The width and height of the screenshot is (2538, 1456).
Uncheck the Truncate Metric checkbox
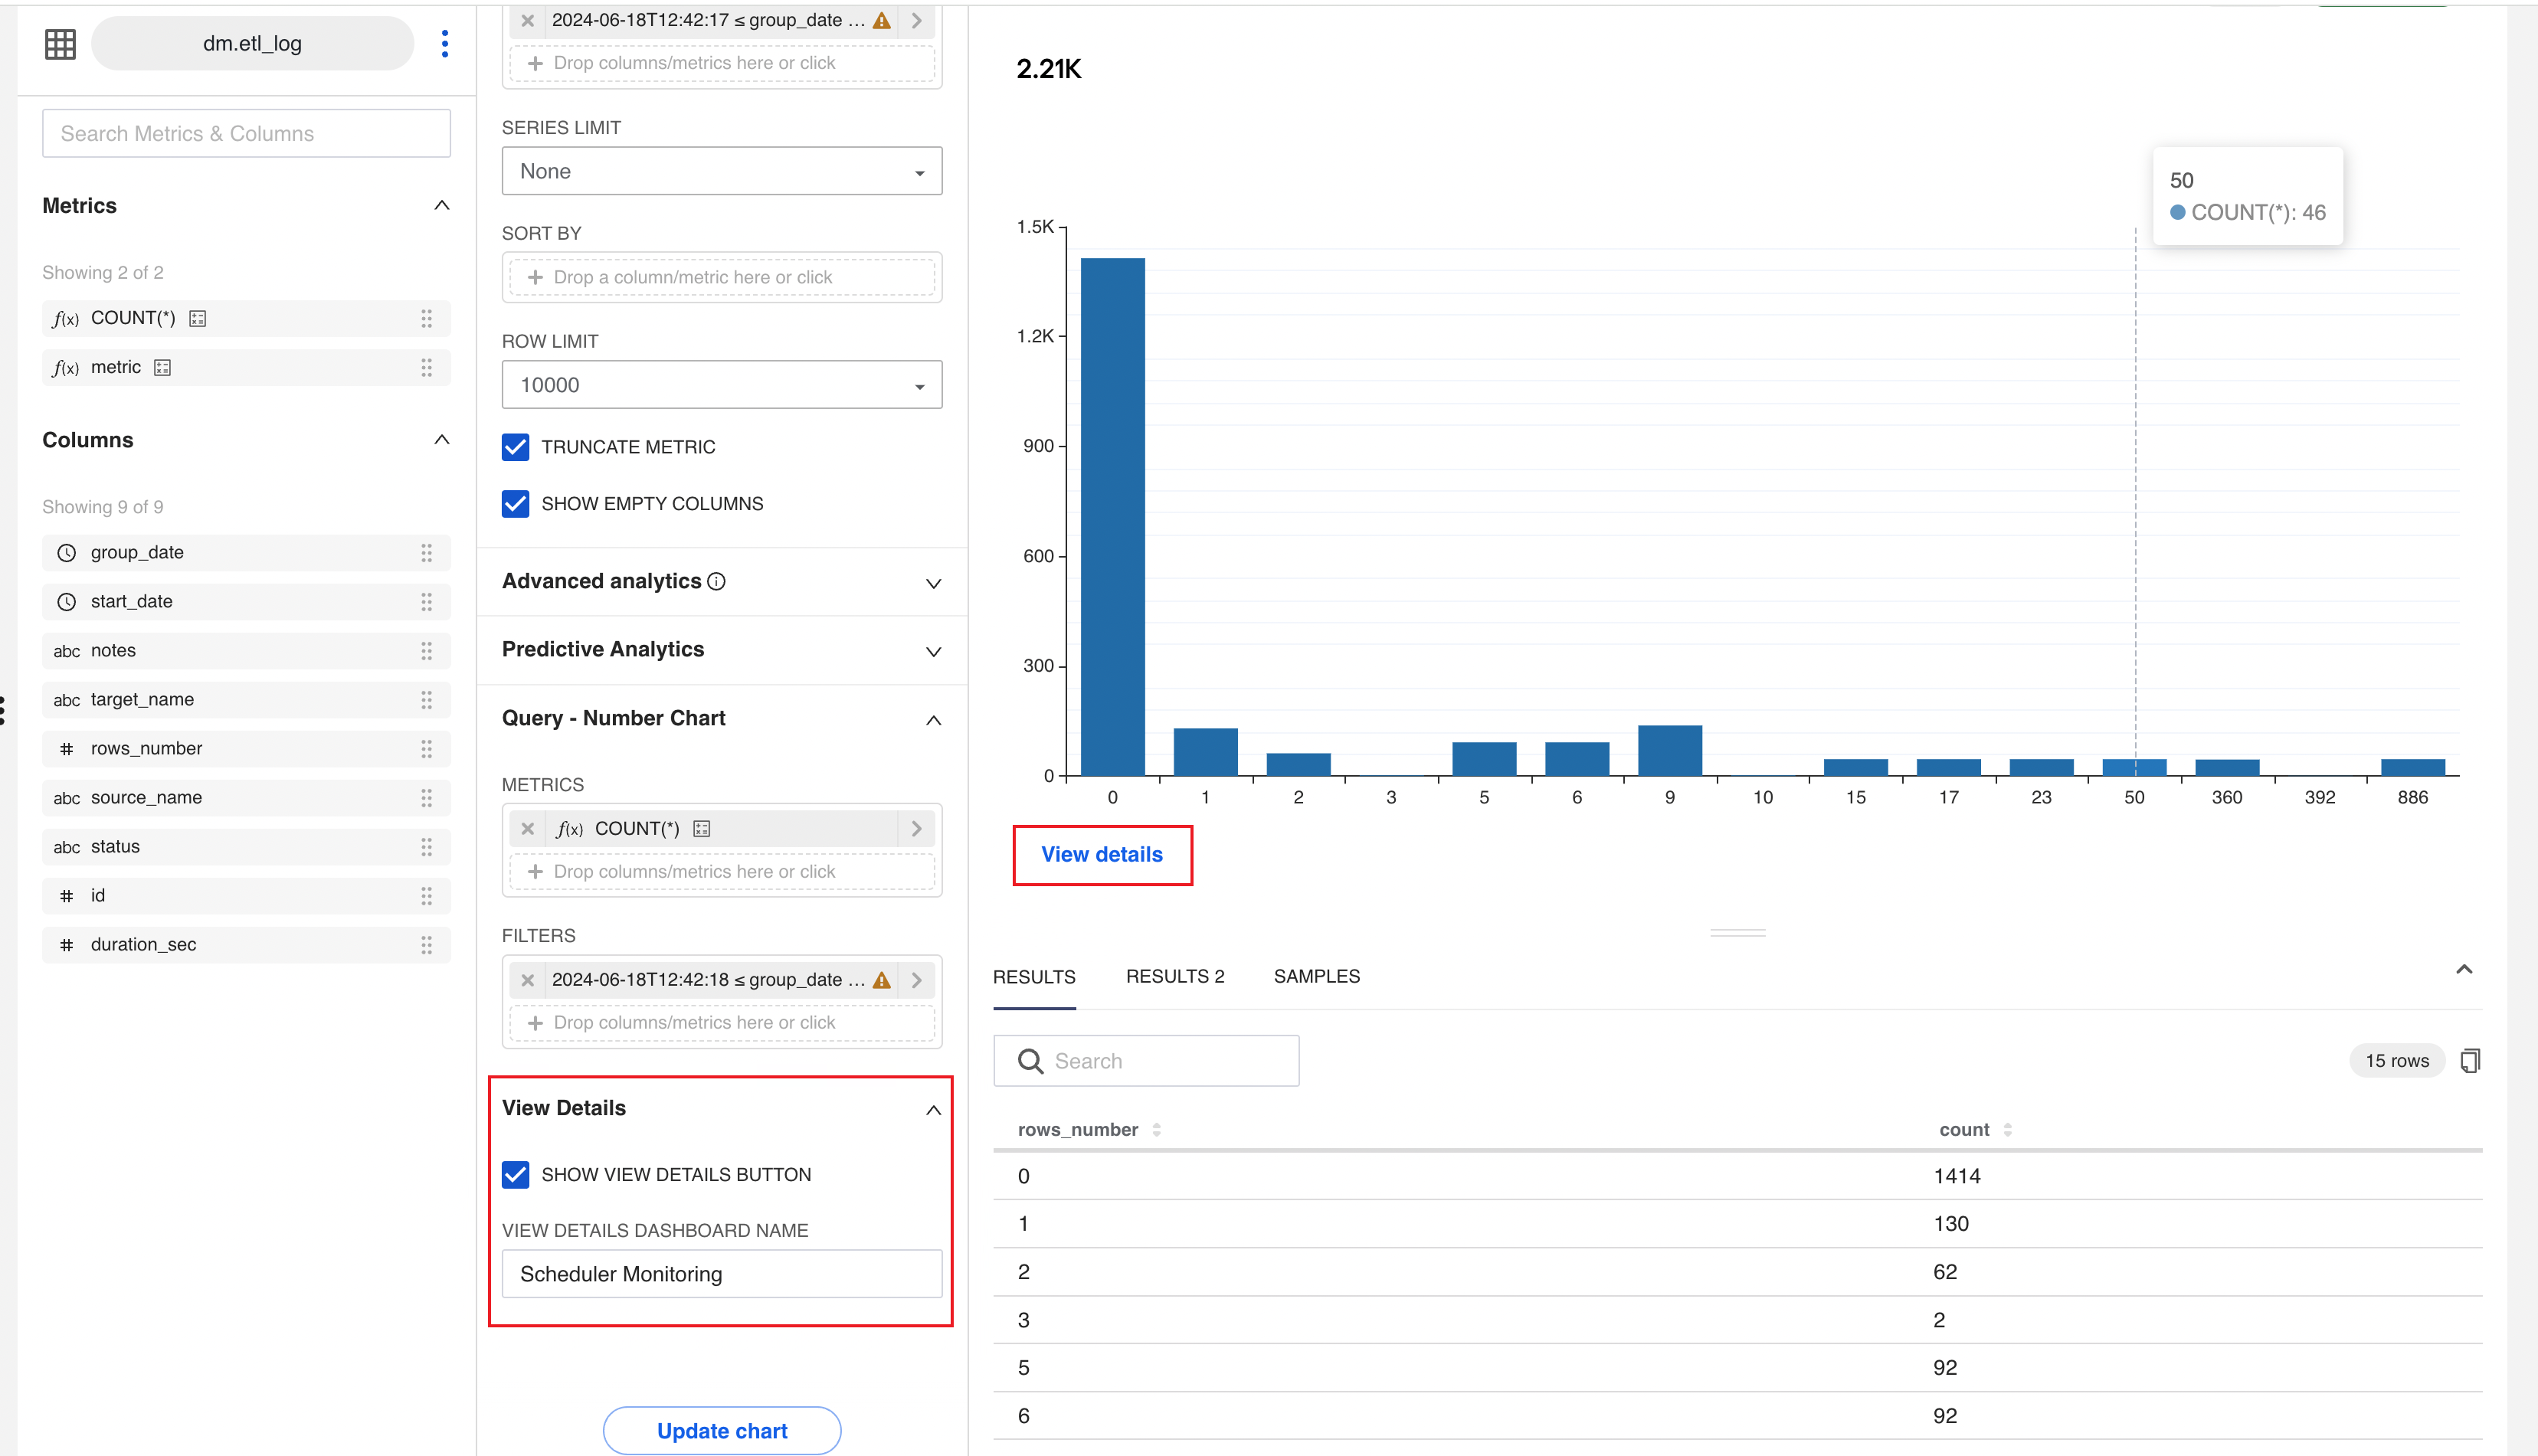pos(515,447)
